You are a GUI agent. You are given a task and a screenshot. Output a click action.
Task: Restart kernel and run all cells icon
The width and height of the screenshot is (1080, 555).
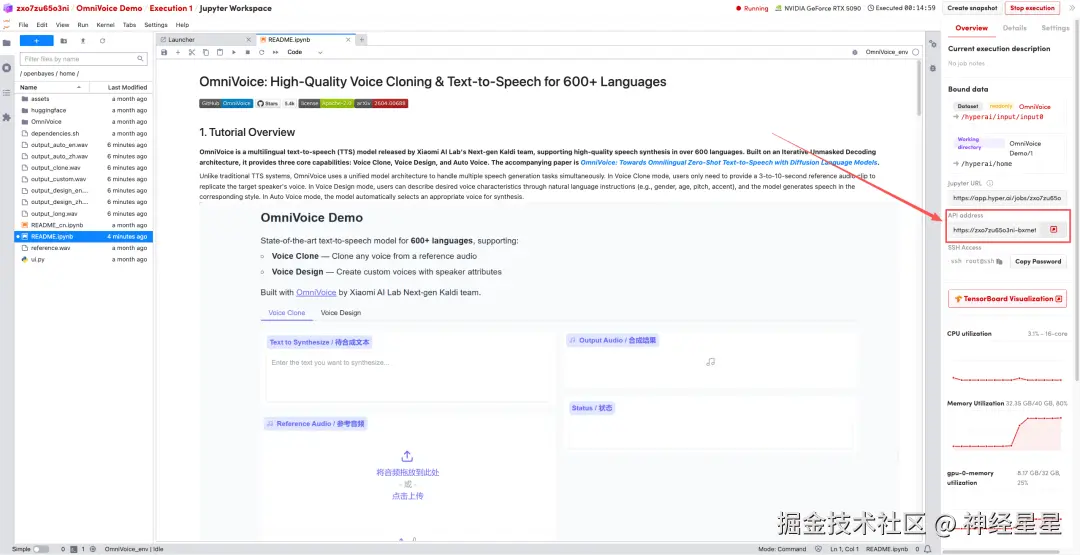point(276,52)
